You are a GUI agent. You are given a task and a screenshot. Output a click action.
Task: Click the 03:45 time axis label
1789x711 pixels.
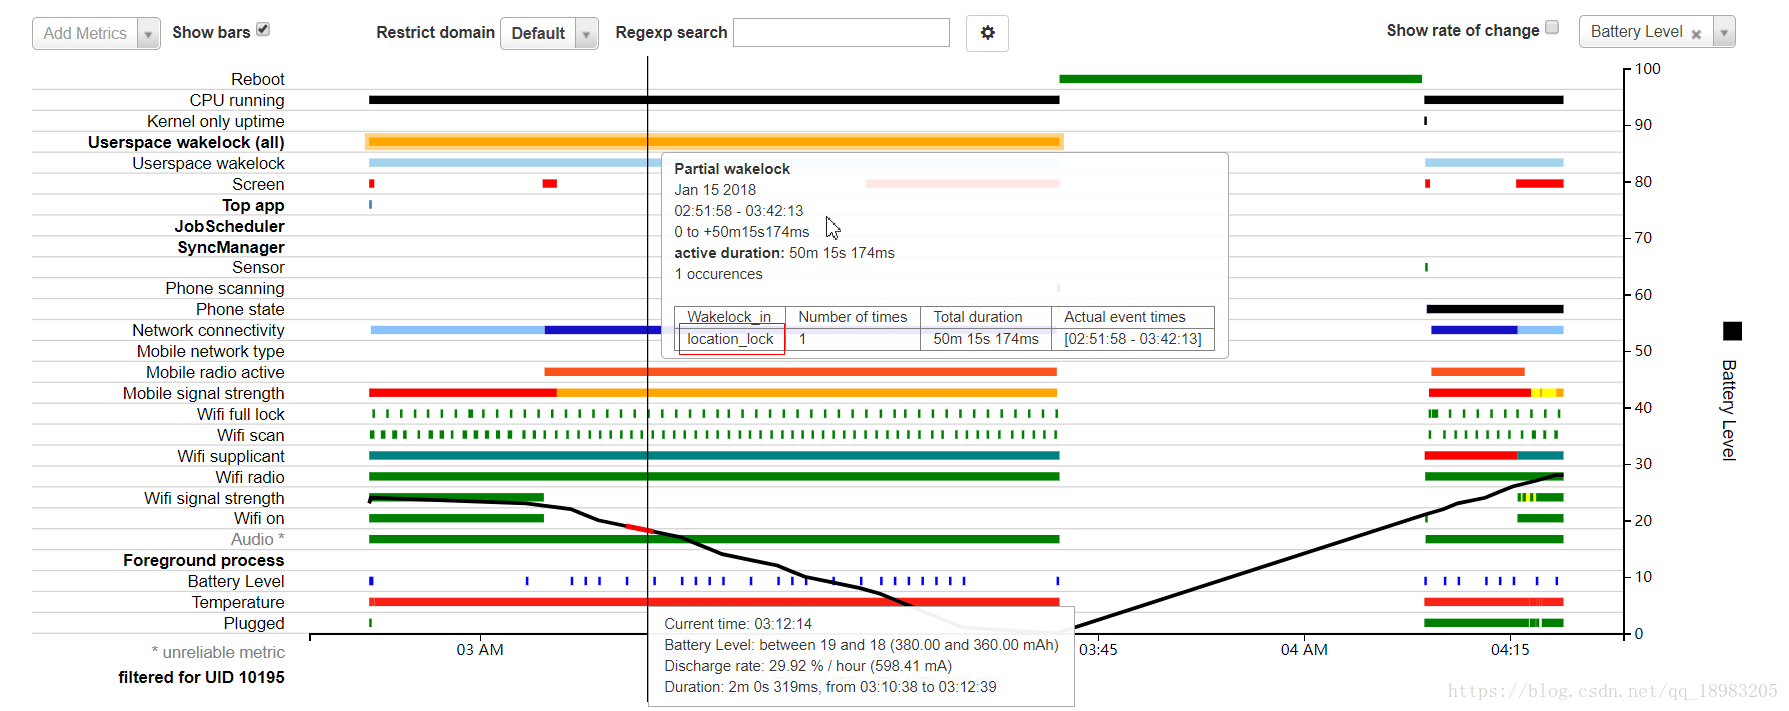[1098, 650]
